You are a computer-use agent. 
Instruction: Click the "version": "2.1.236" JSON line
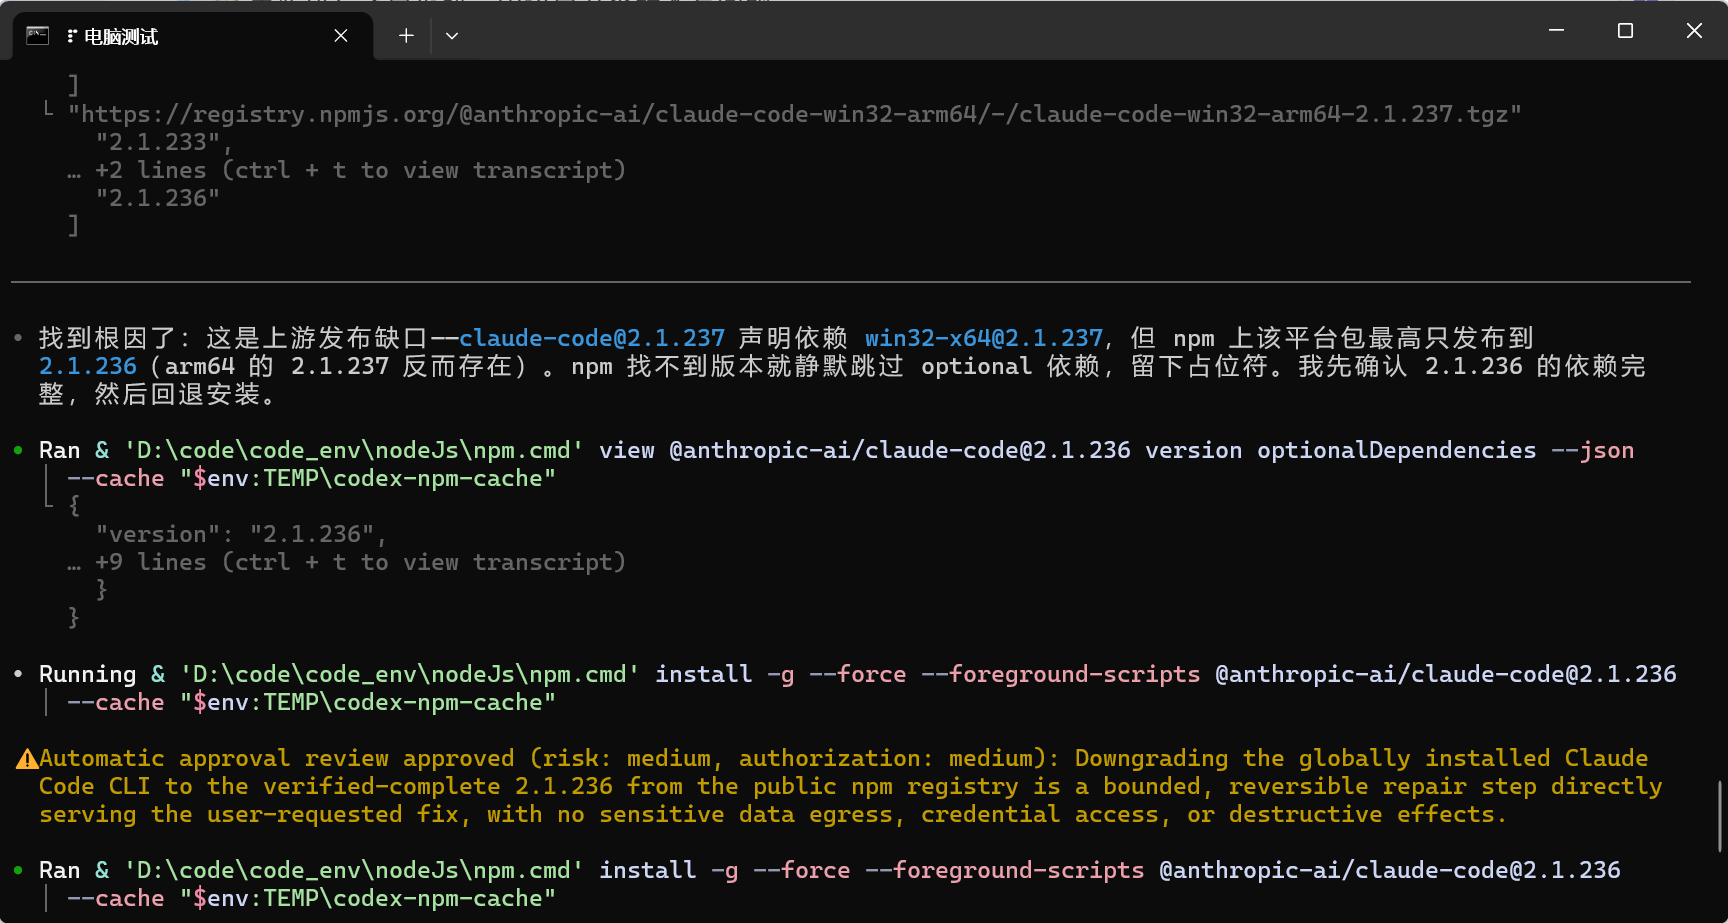point(241,534)
